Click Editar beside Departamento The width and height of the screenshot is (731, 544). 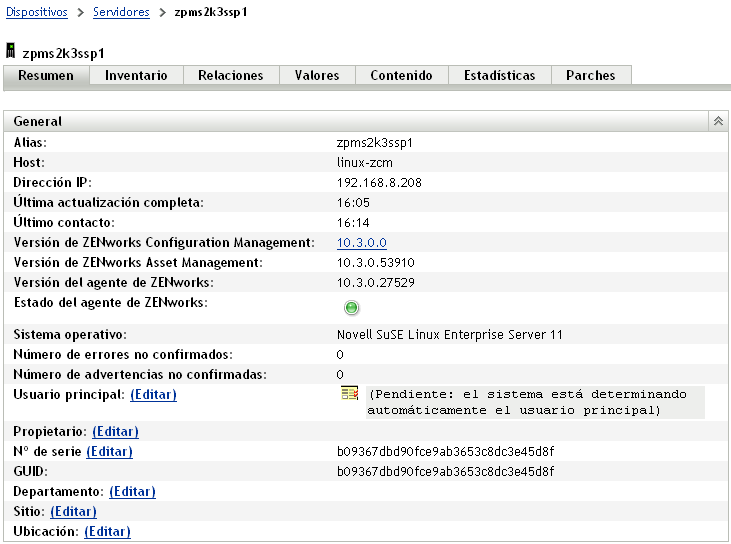click(132, 492)
